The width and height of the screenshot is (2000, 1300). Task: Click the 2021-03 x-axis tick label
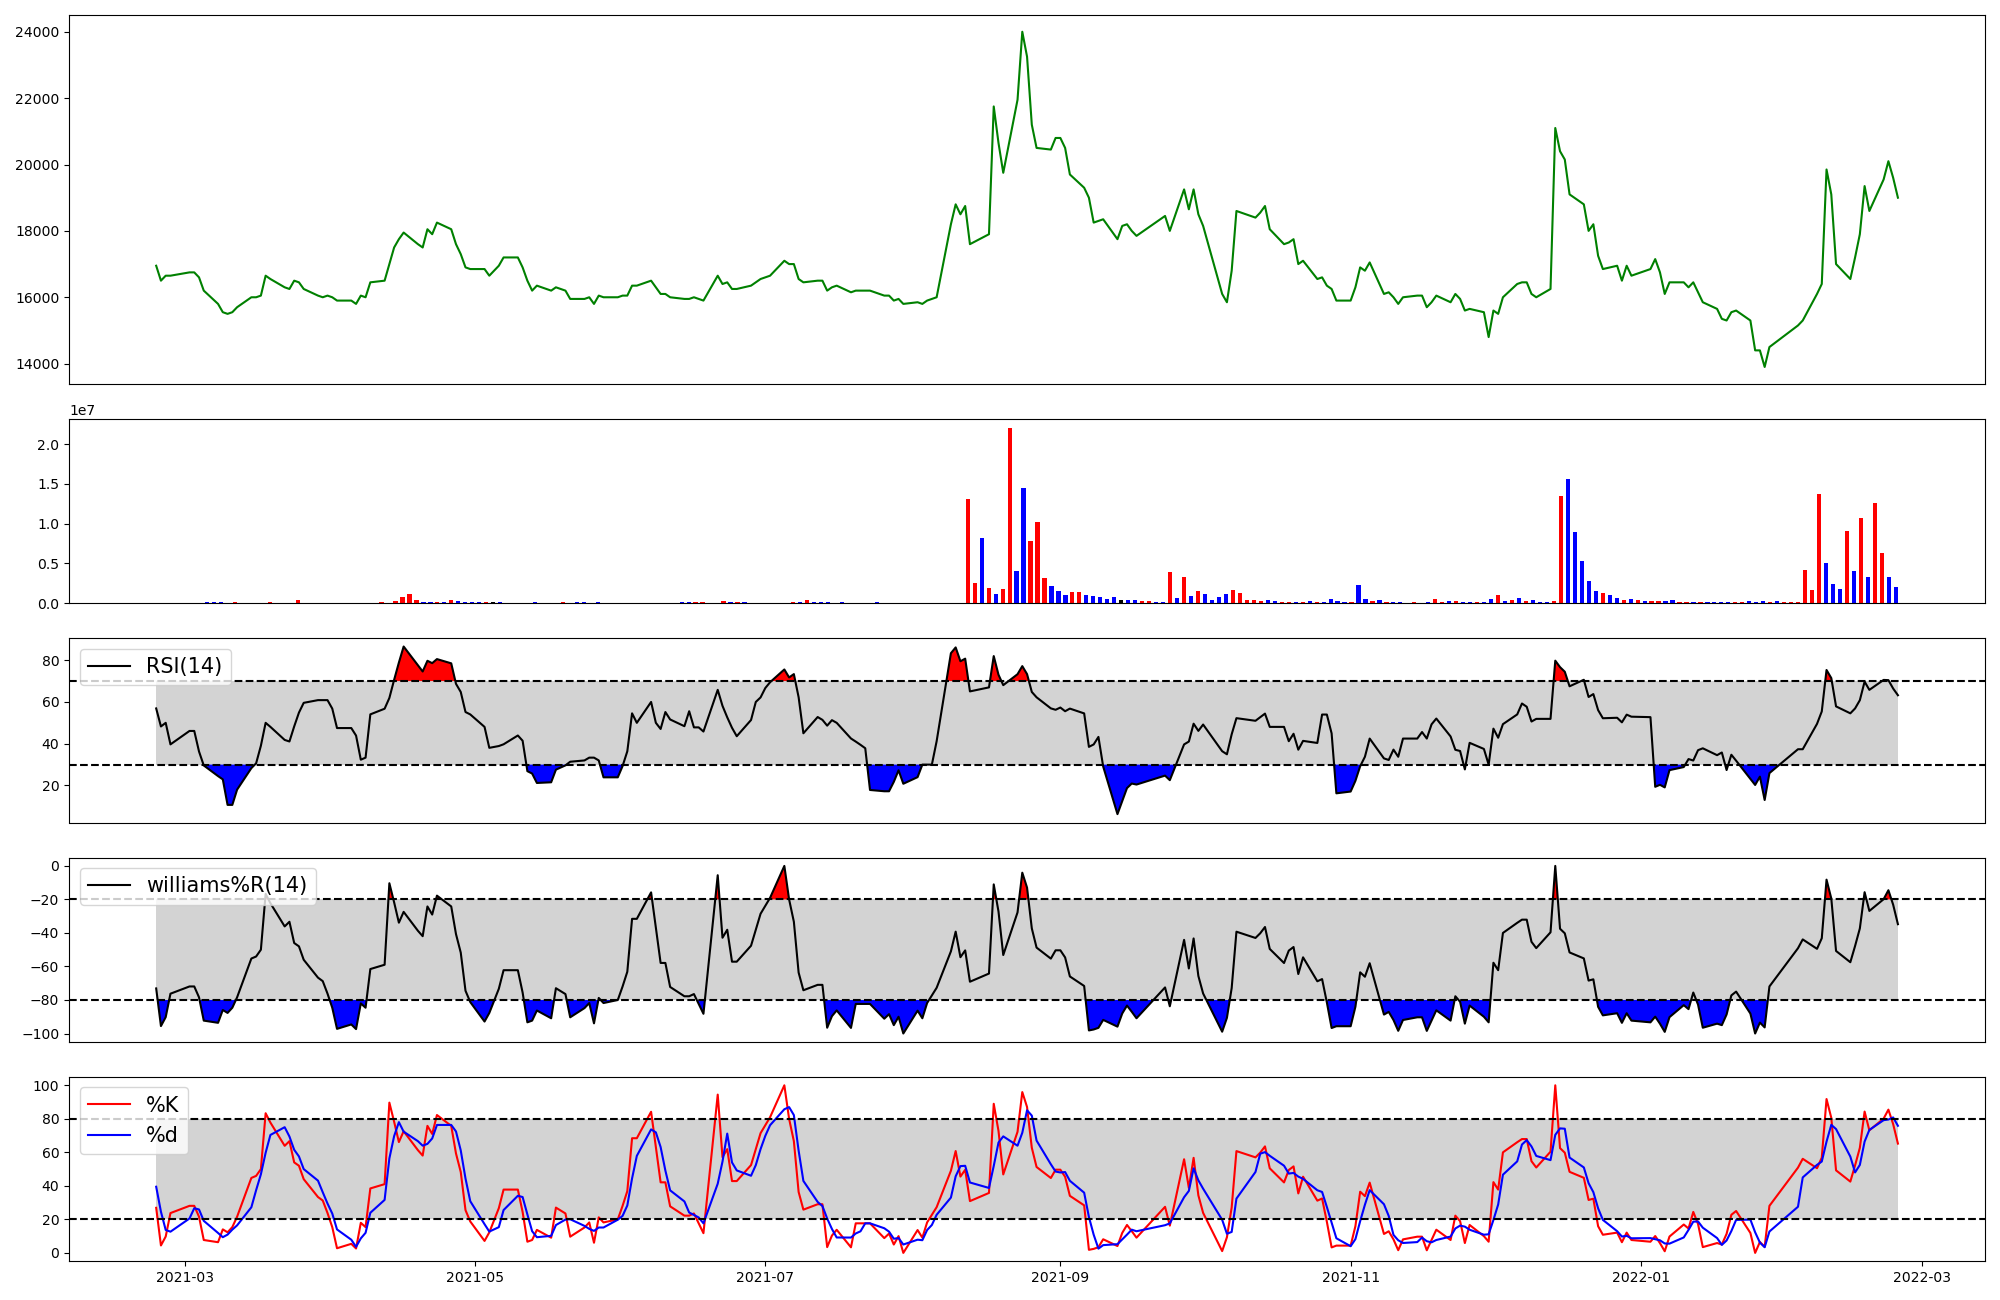pyautogui.click(x=185, y=1277)
